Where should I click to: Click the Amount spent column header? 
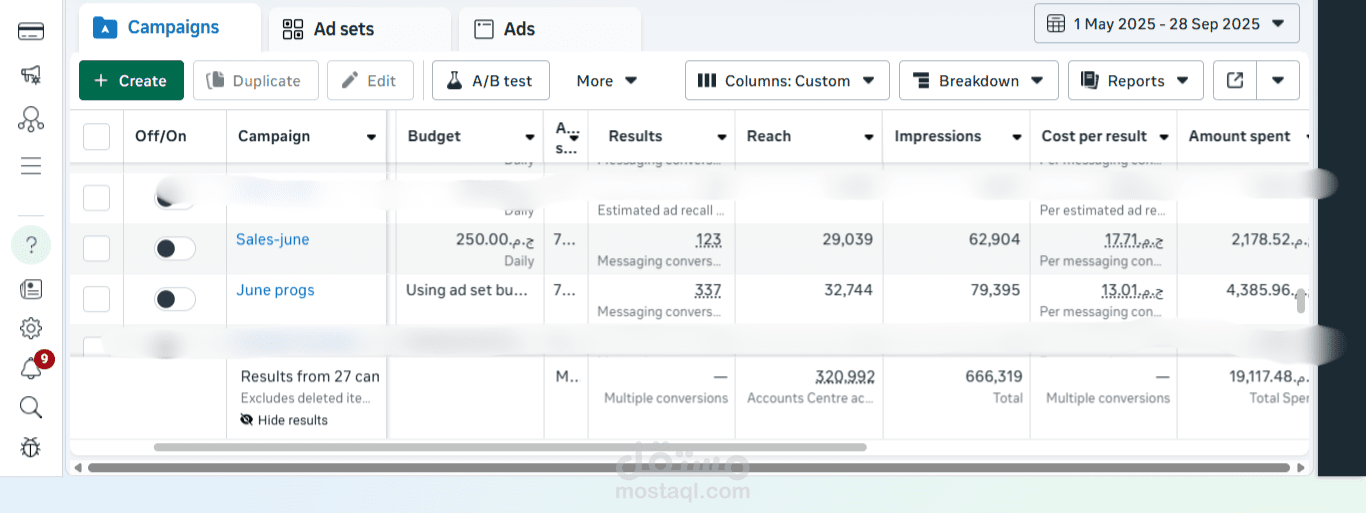(x=1239, y=136)
